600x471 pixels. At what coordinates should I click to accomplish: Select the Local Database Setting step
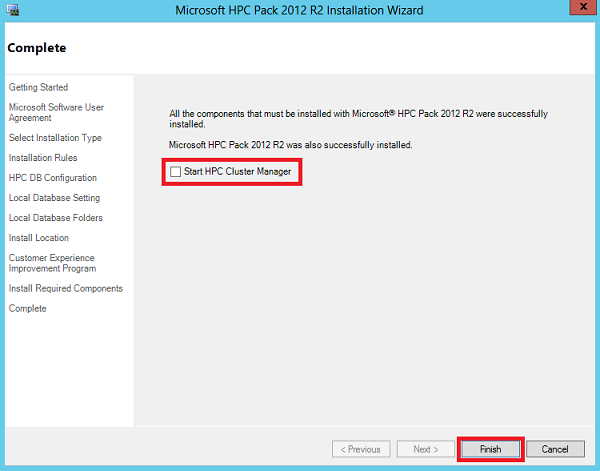point(54,198)
